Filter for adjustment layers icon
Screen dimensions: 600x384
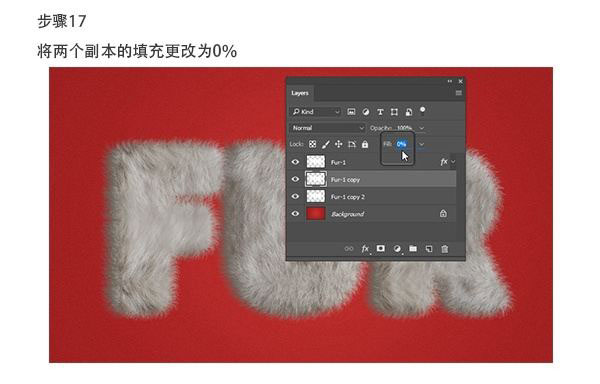coord(366,112)
